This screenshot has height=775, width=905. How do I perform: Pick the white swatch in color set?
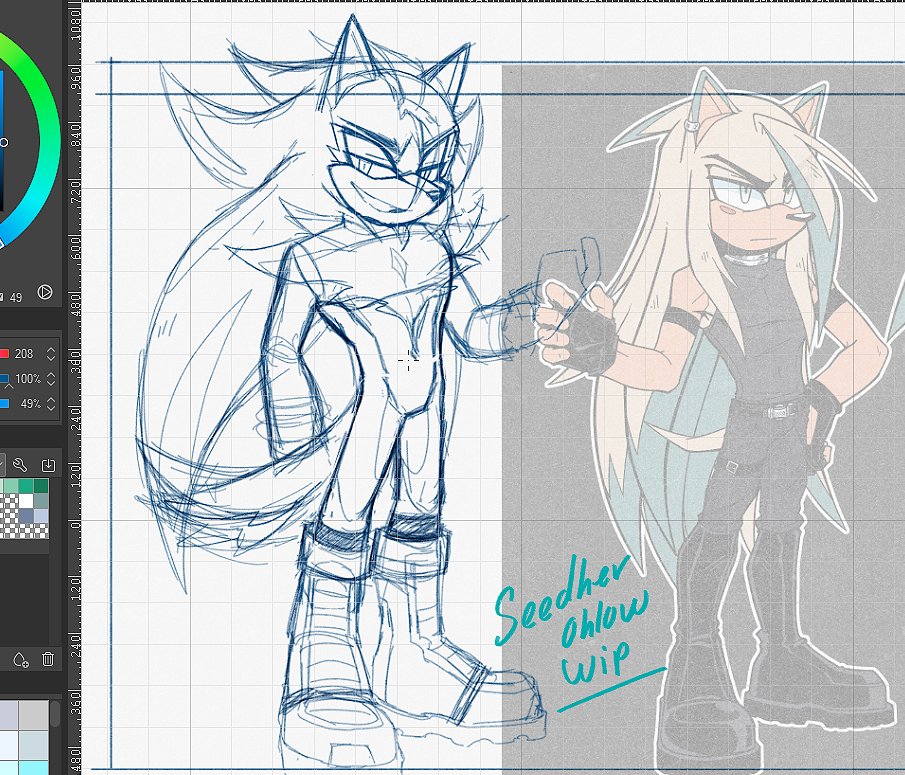pyautogui.click(x=26, y=501)
